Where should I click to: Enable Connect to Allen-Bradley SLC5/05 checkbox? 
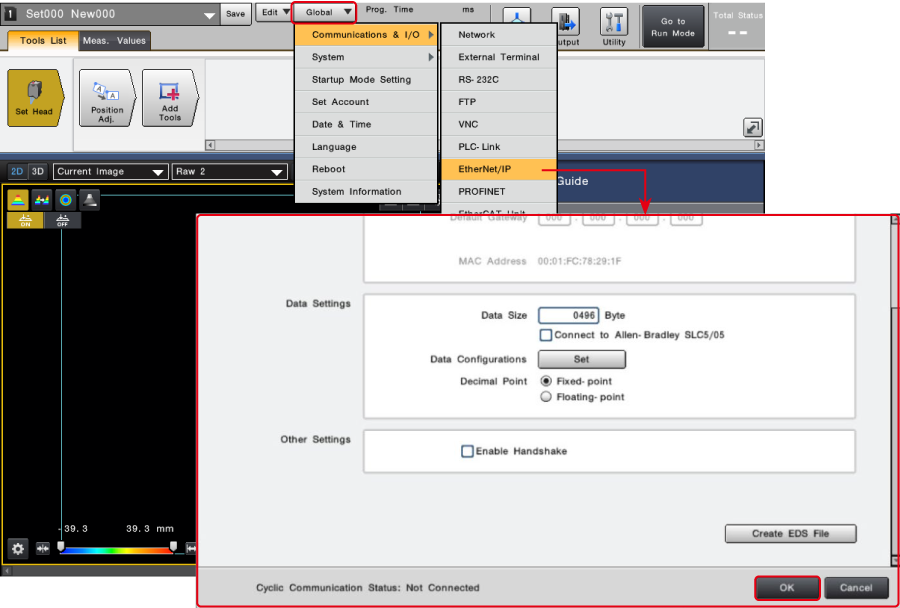pyautogui.click(x=546, y=335)
